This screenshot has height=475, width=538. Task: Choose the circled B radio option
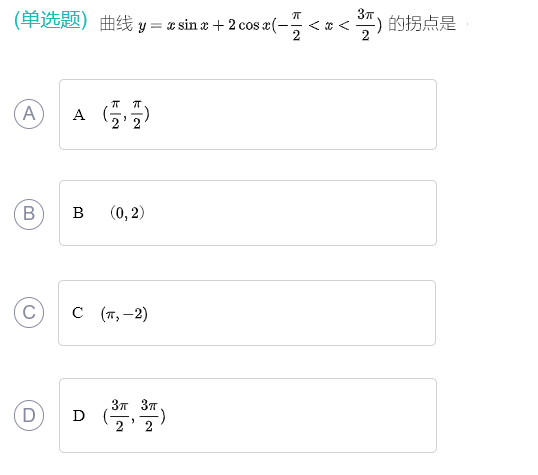(x=29, y=214)
